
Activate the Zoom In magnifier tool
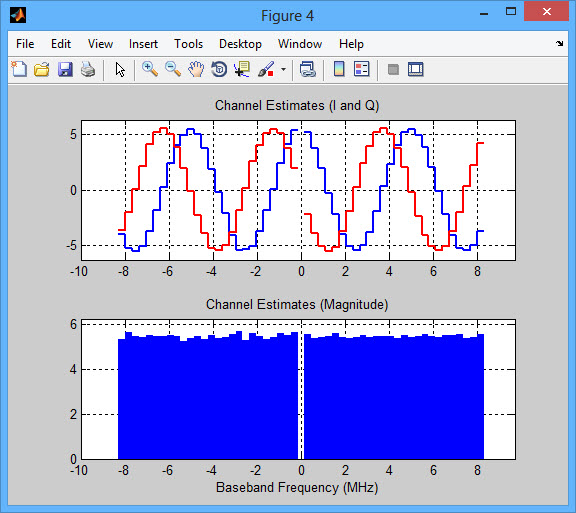pyautogui.click(x=150, y=69)
